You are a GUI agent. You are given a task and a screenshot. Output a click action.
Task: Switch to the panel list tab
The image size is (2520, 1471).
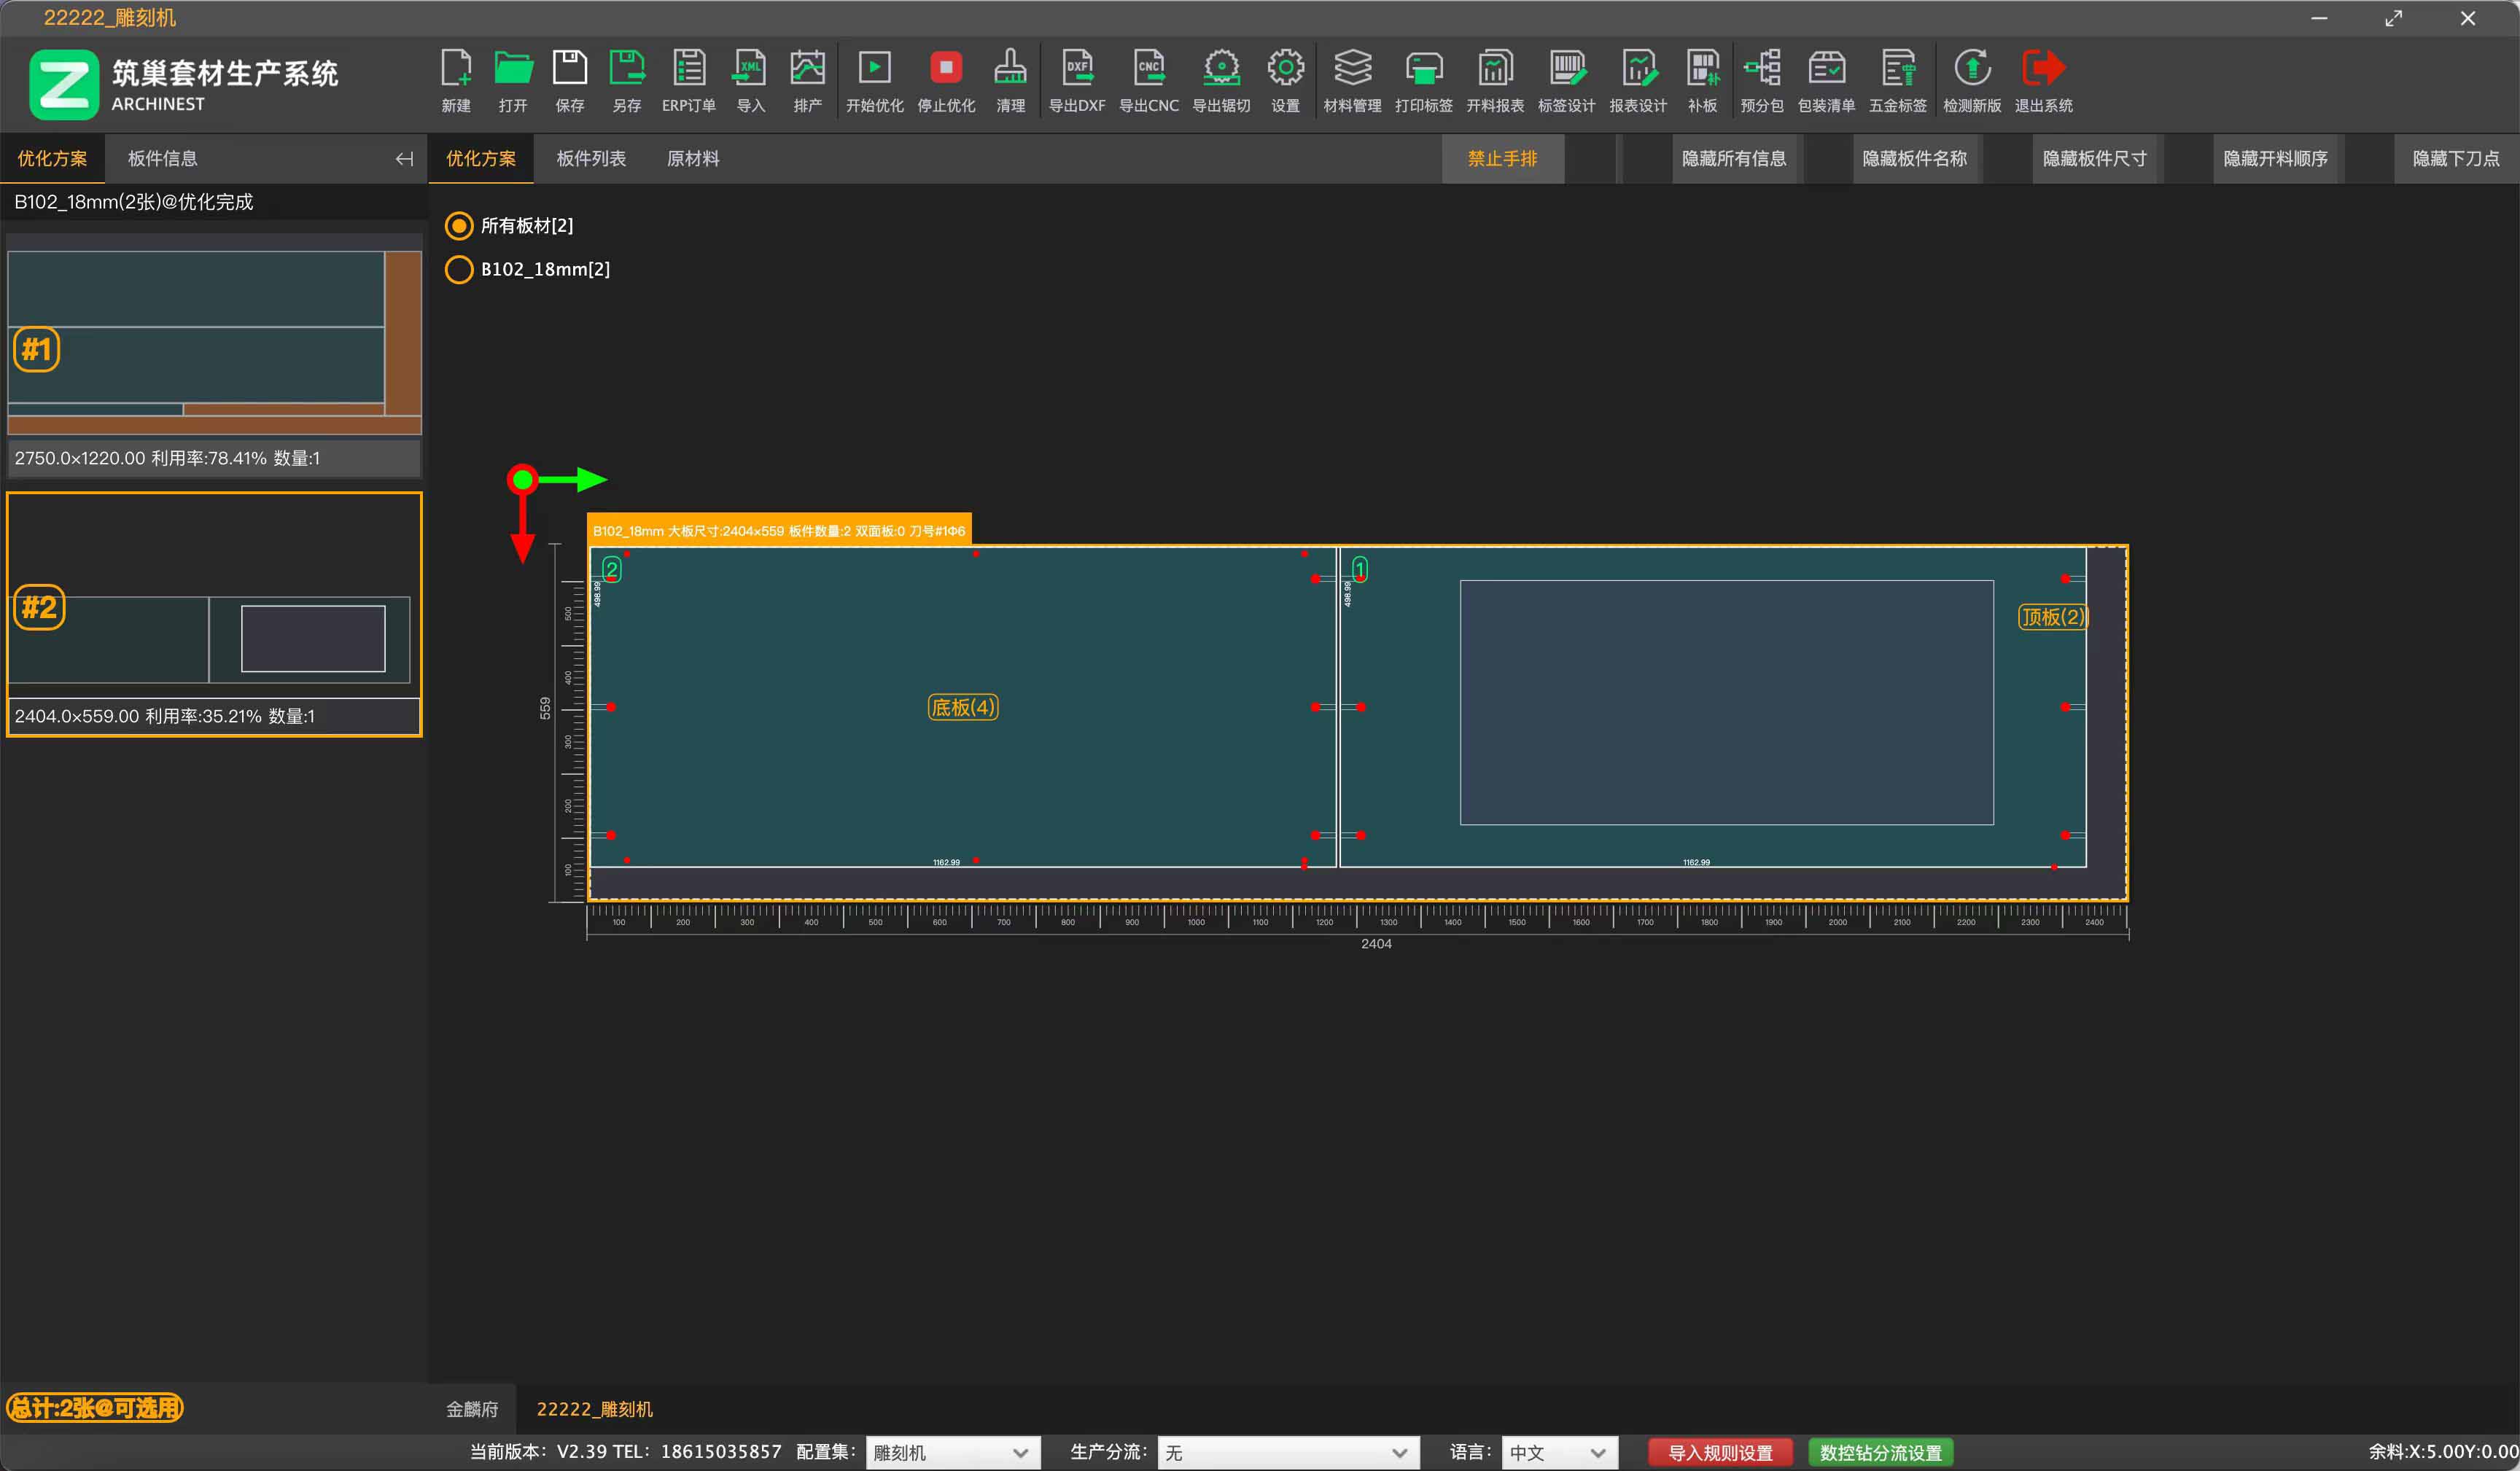(591, 159)
